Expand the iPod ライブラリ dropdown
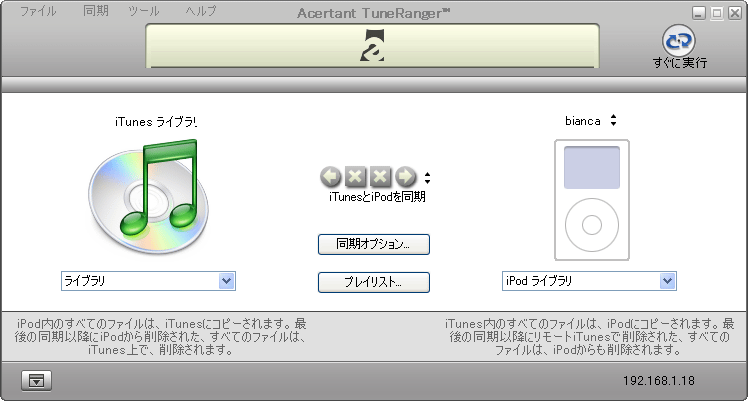This screenshot has height=401, width=748. (667, 281)
